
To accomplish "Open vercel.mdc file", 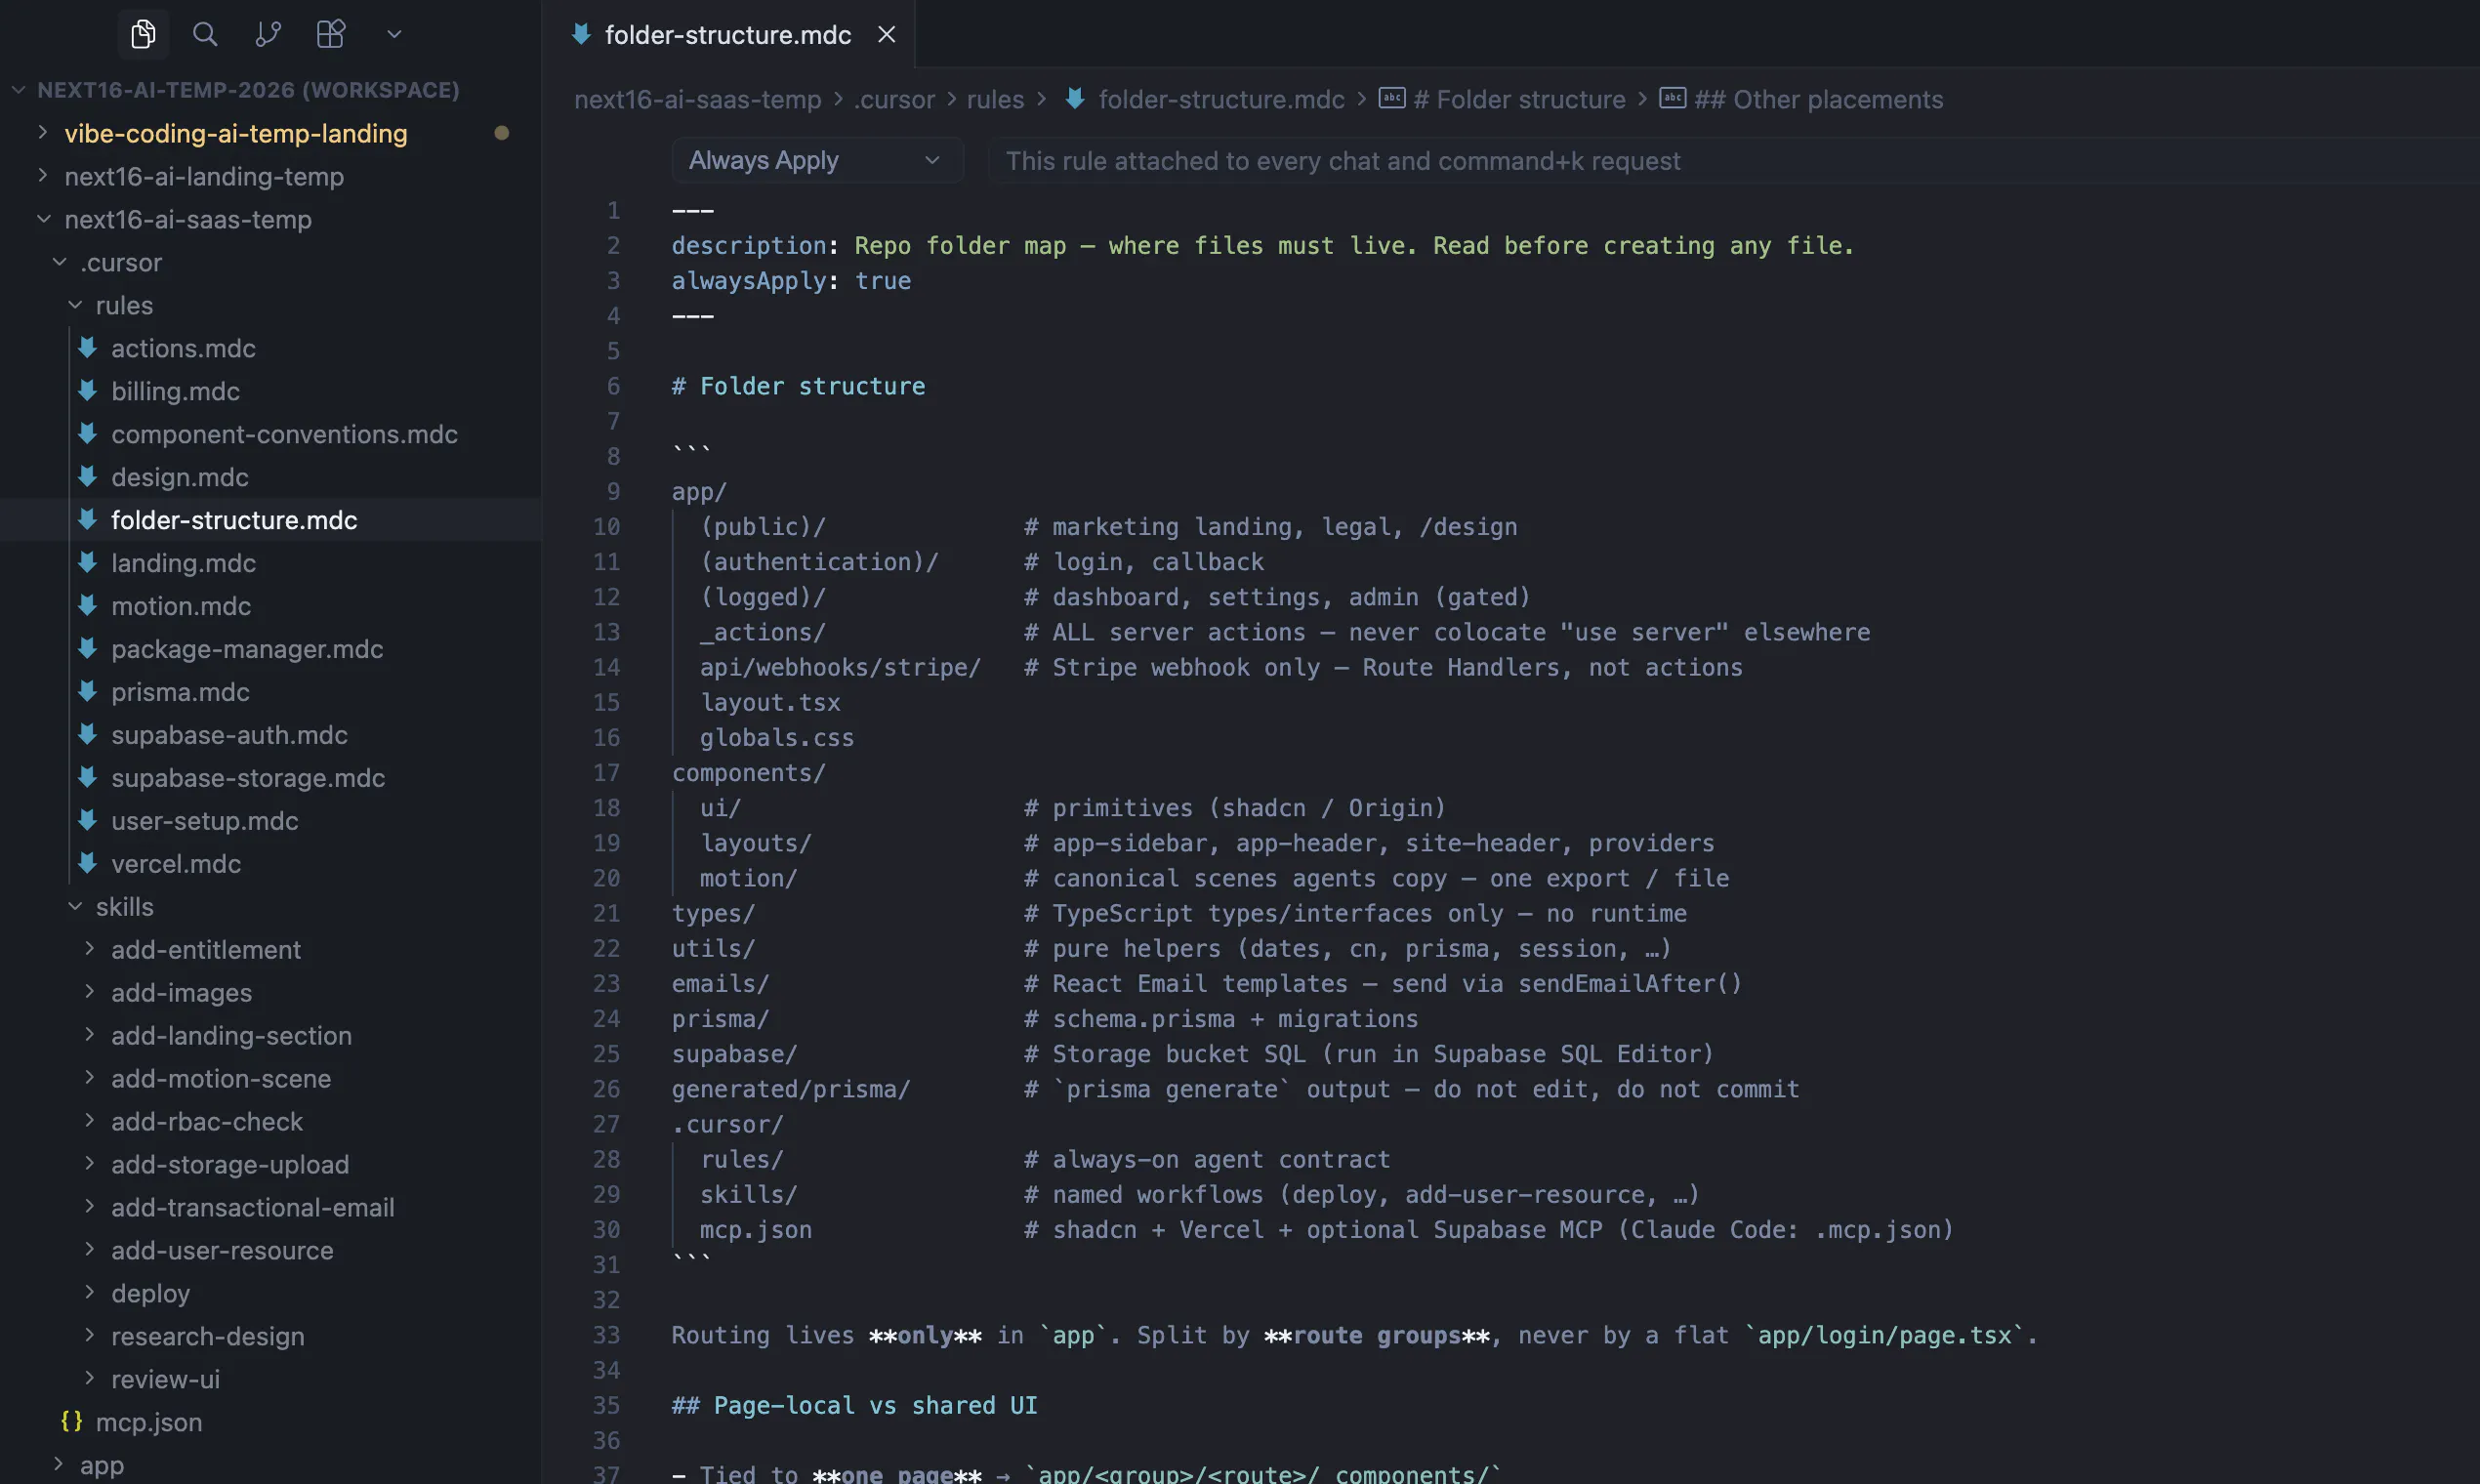I will click(x=176, y=864).
